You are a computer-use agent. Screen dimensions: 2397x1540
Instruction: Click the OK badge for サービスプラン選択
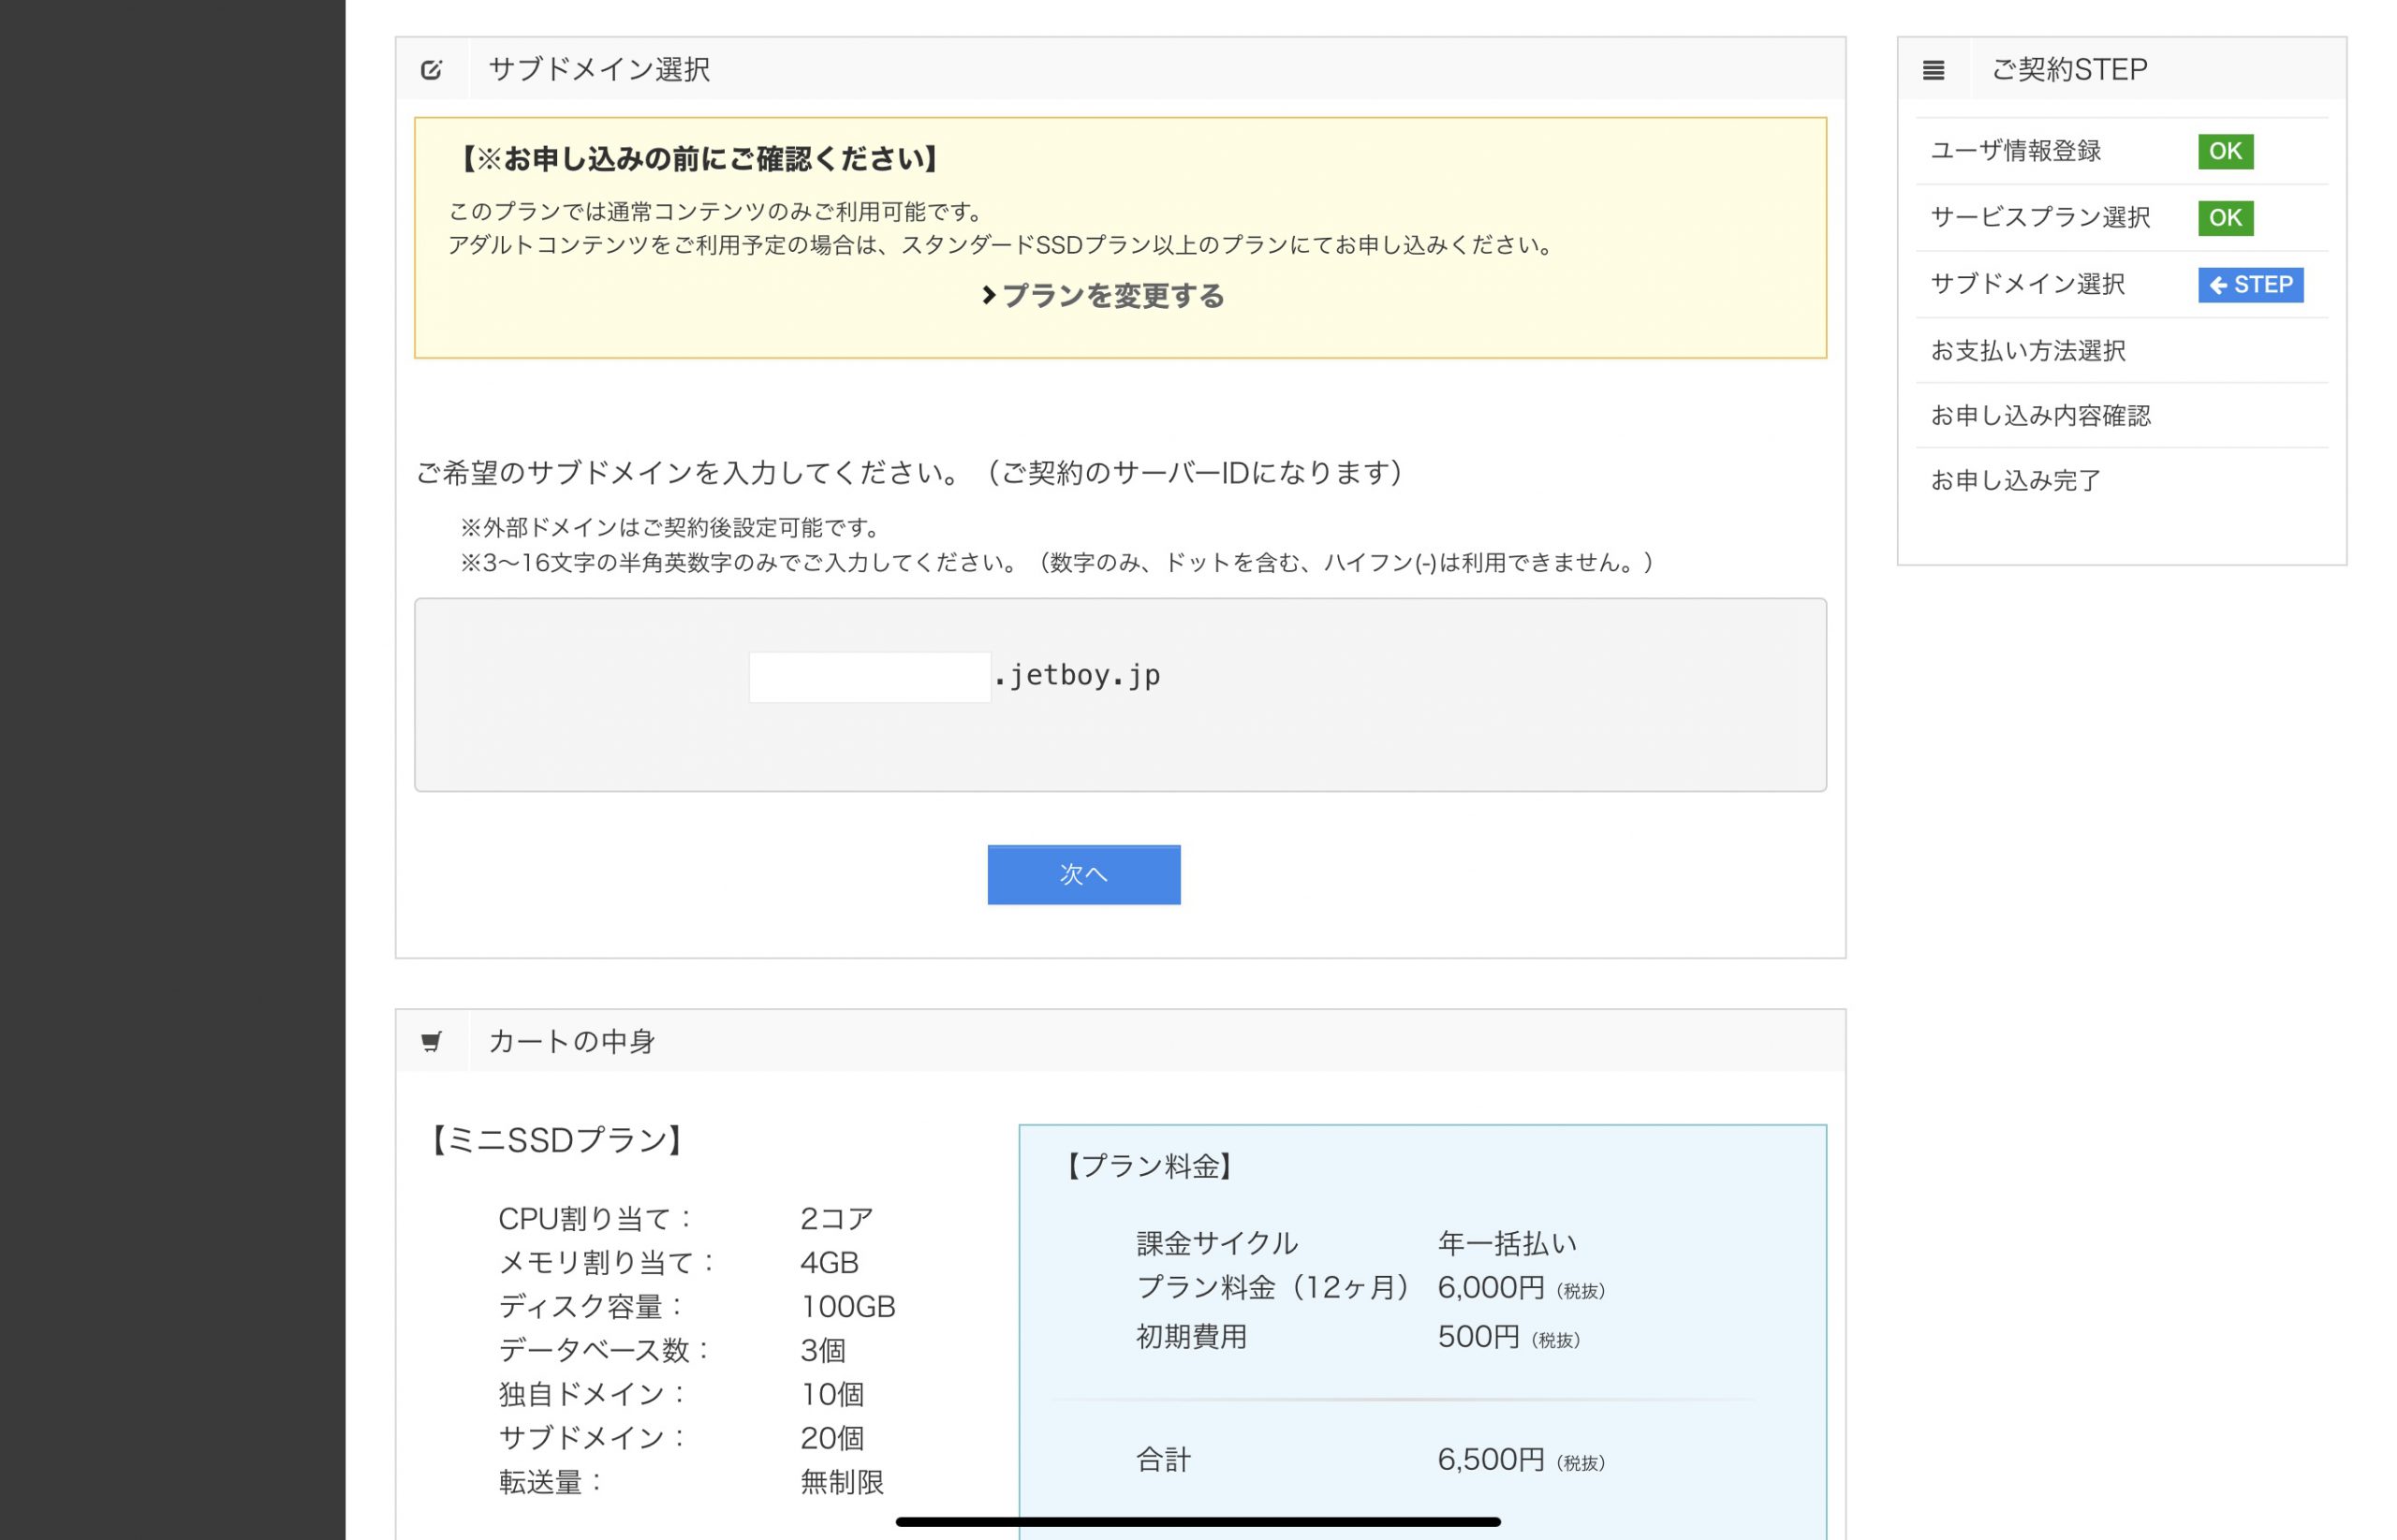point(2225,218)
